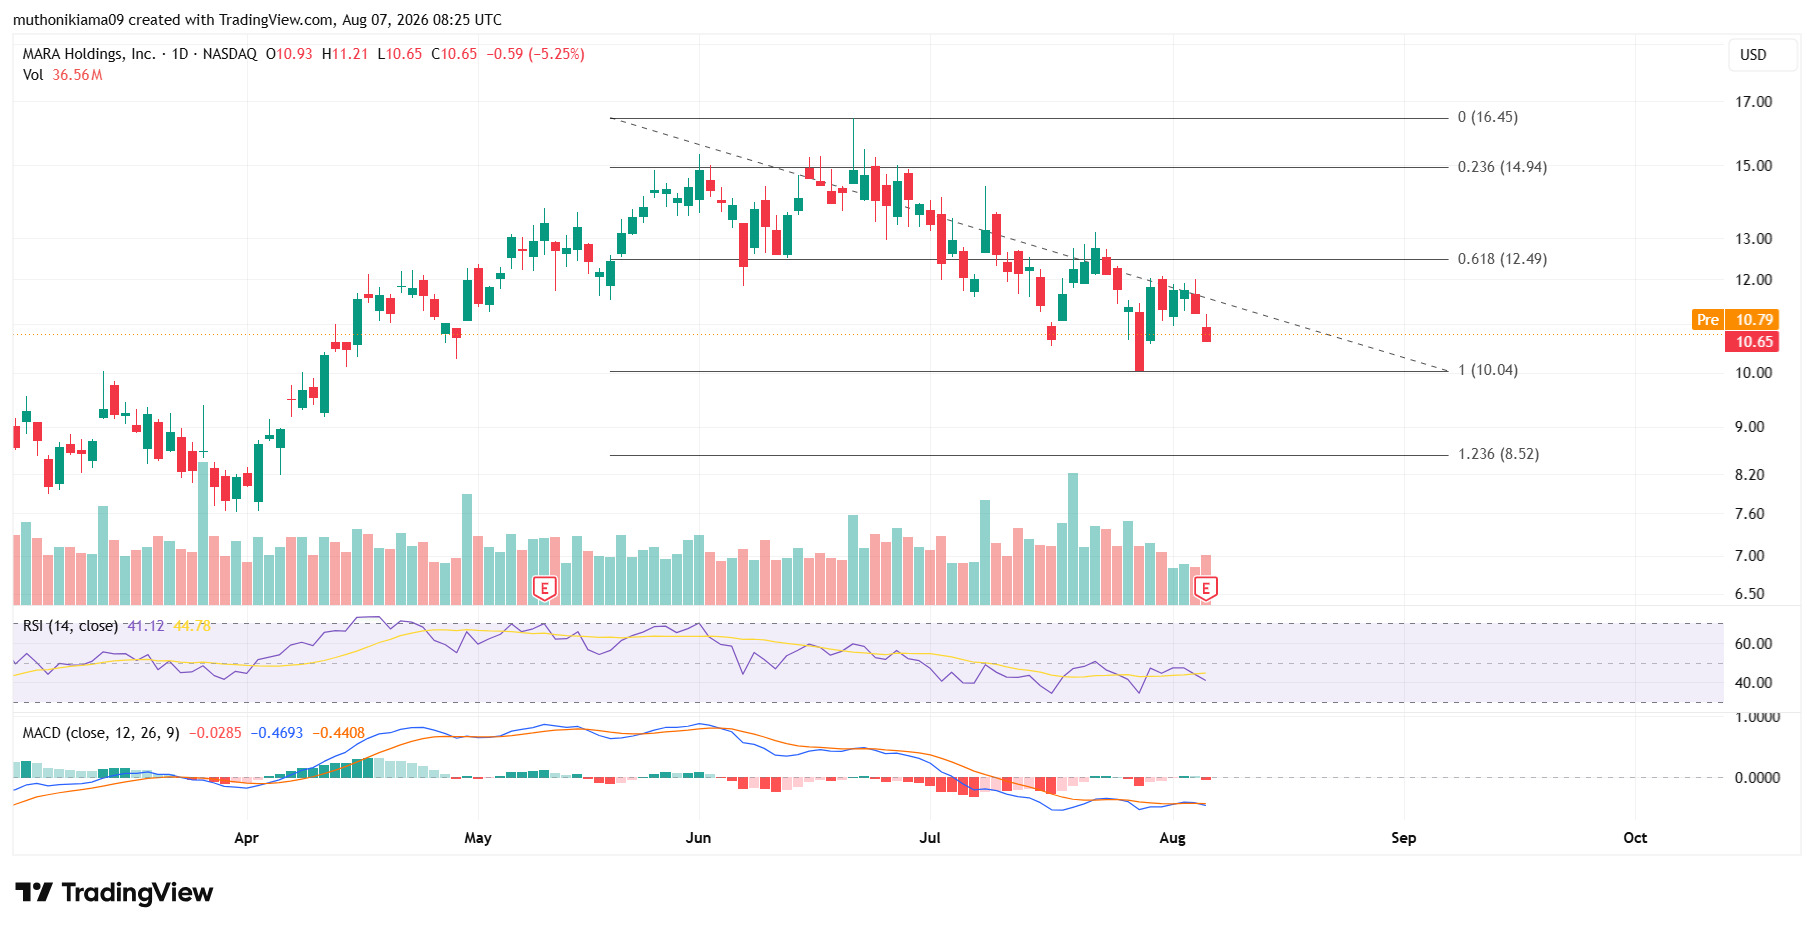This screenshot has width=1814, height=930.
Task: Click the volume value '36.56M'
Action: [78, 75]
